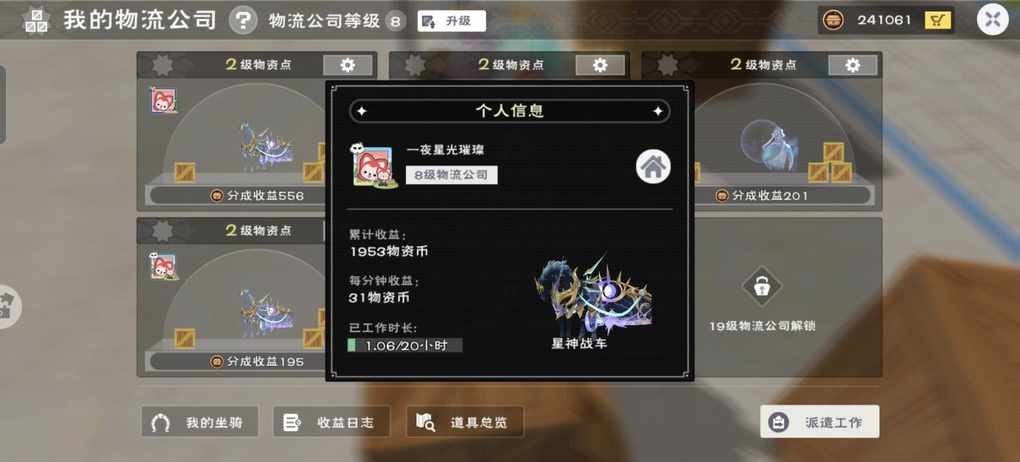Open settings gear of second supply point

tap(600, 65)
